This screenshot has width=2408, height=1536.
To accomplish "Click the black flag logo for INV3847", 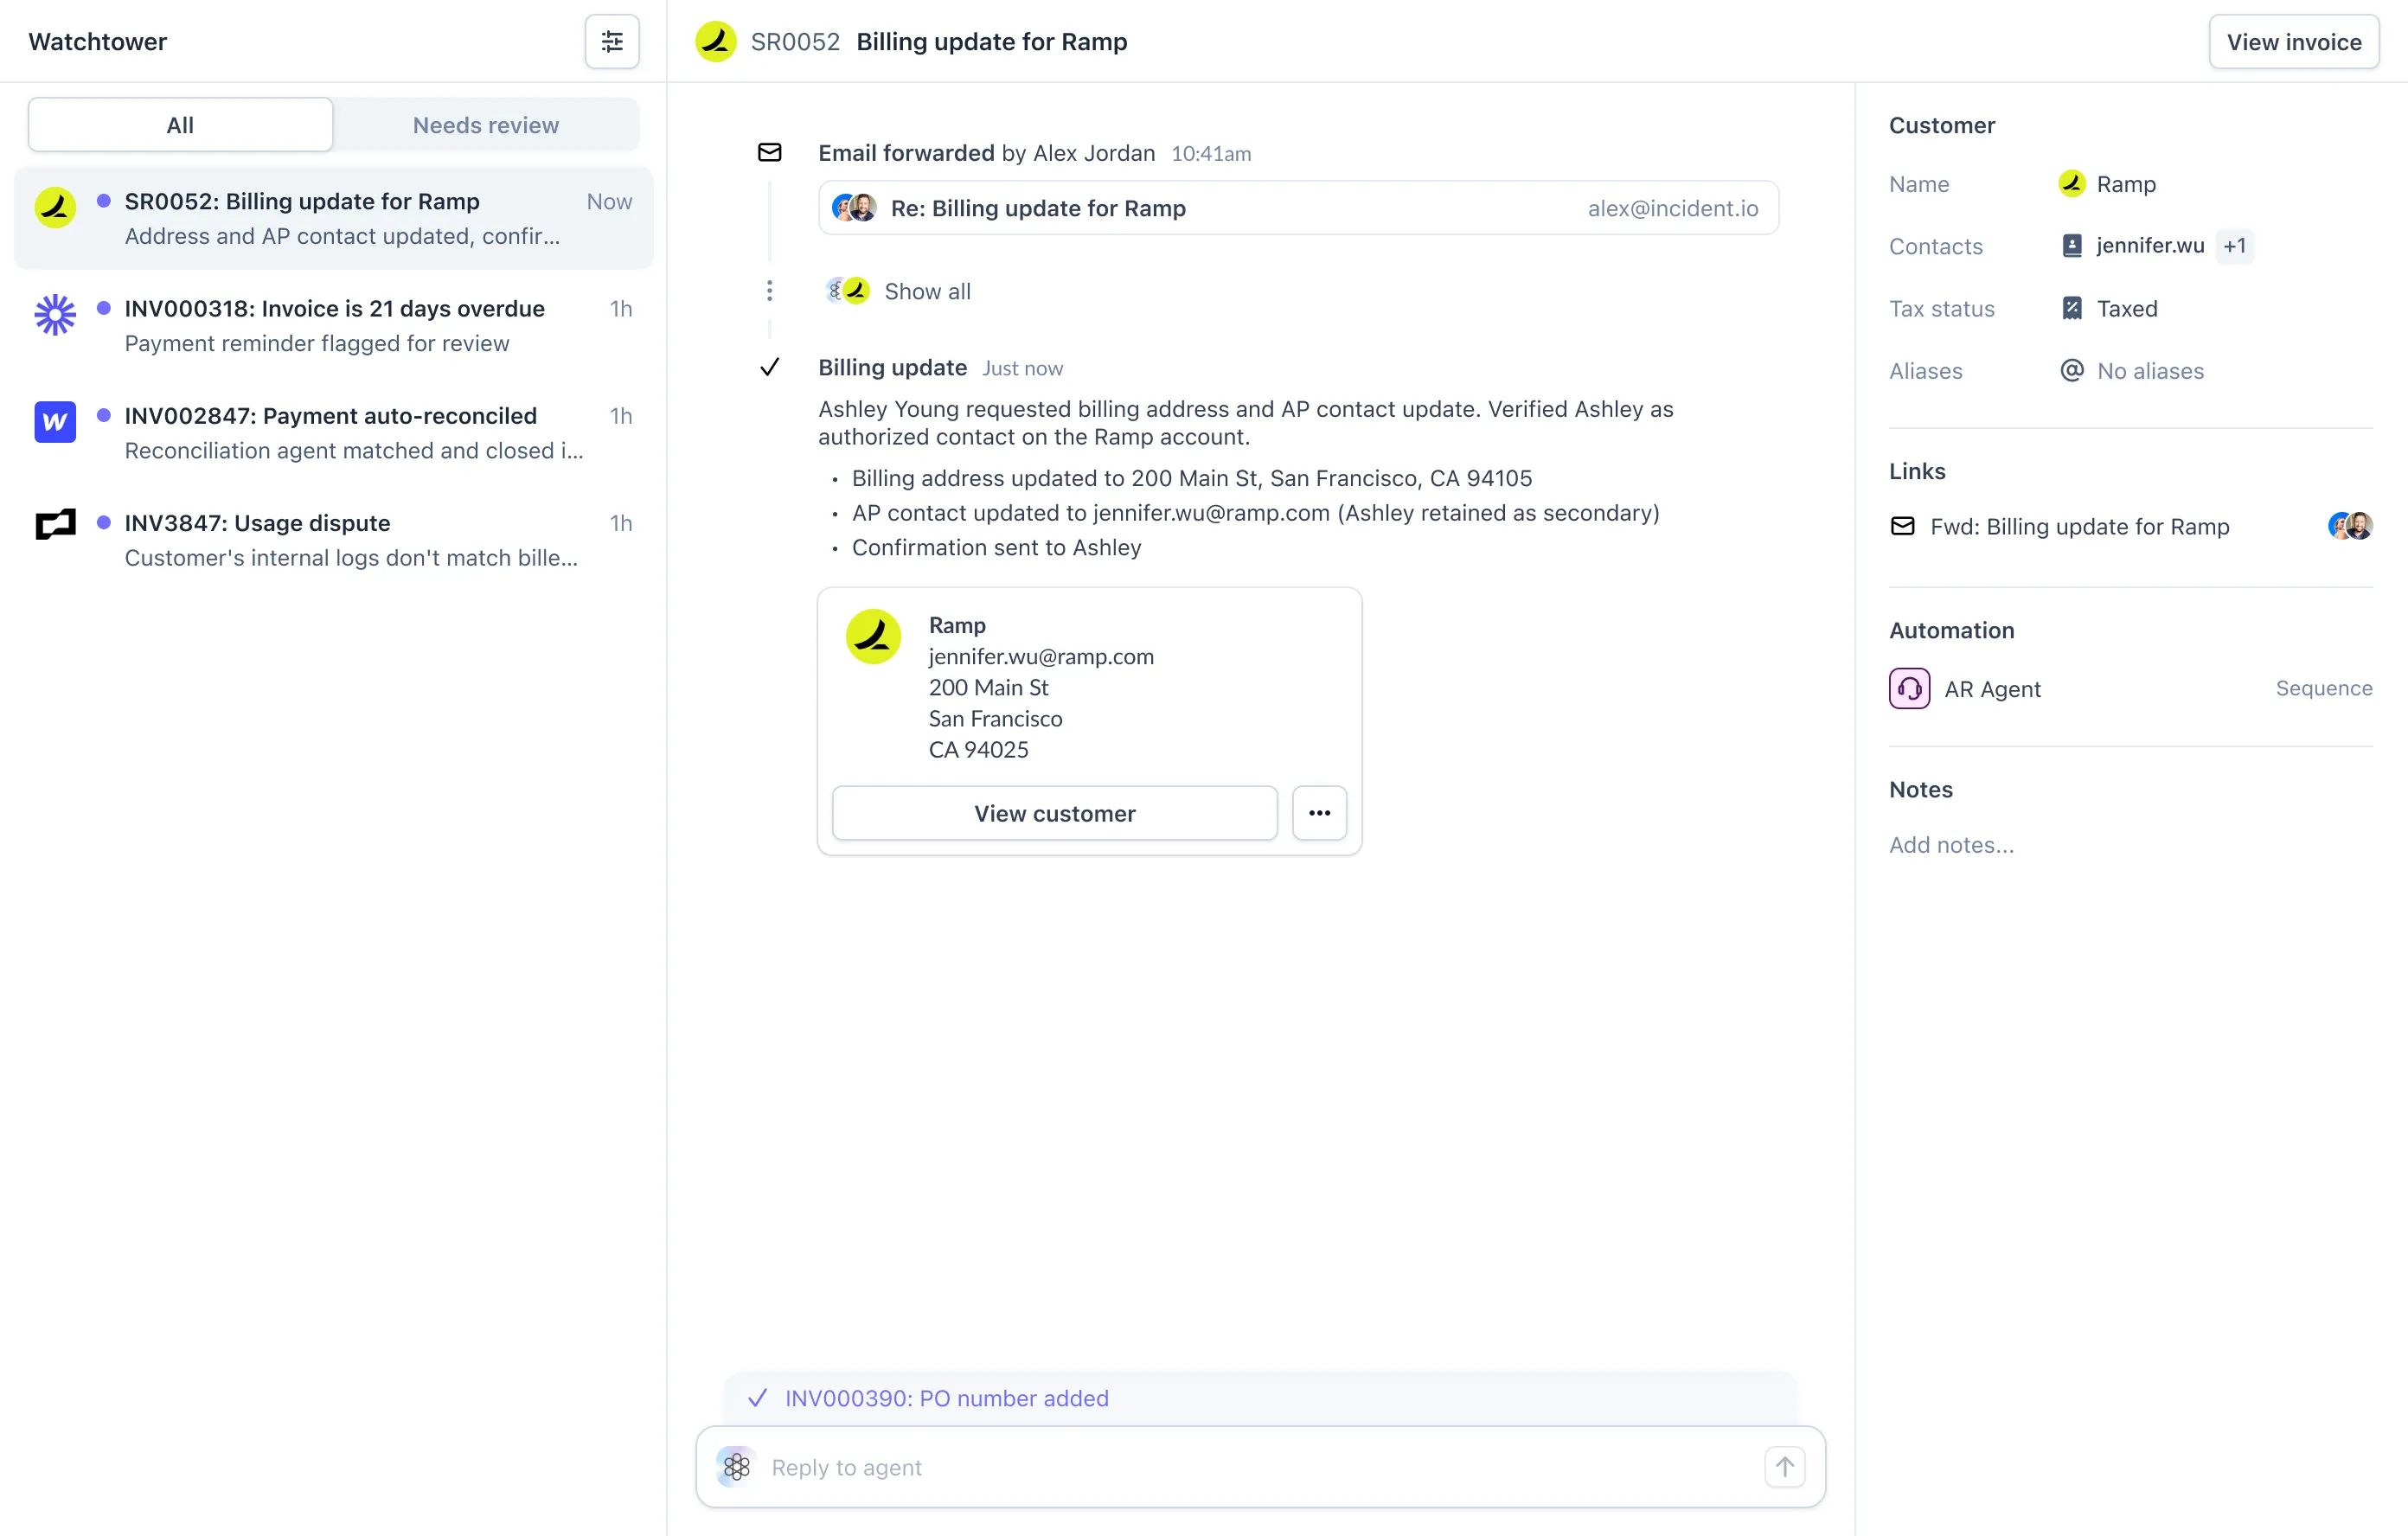I will point(55,524).
